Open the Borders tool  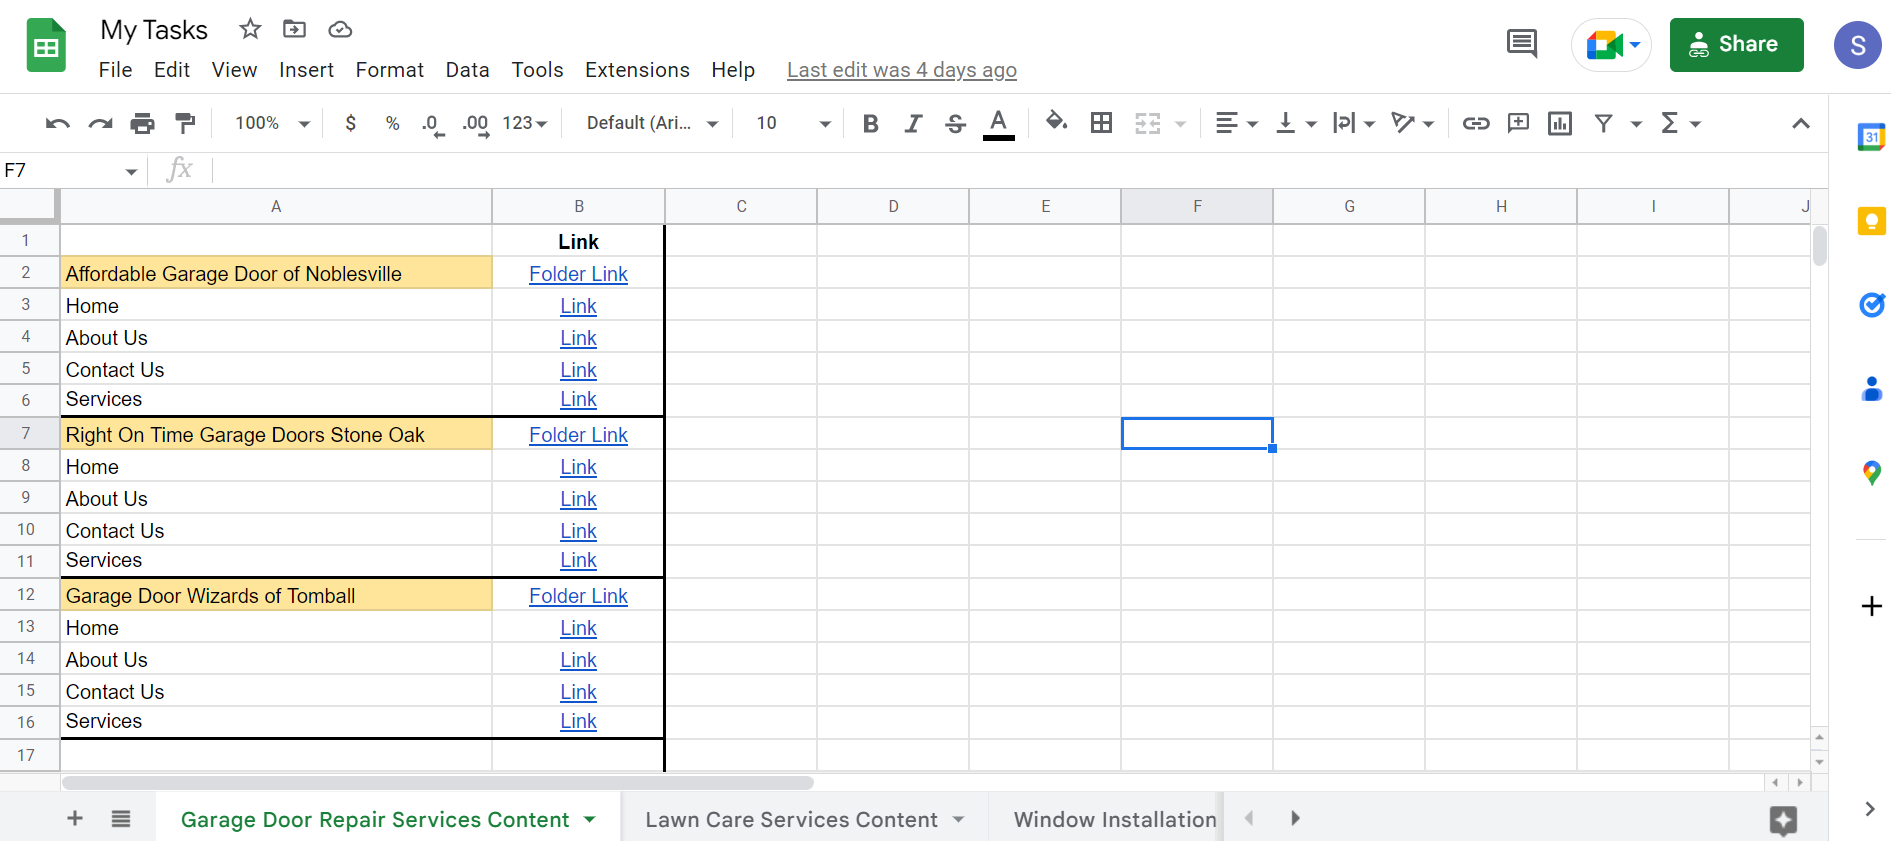pyautogui.click(x=1101, y=123)
